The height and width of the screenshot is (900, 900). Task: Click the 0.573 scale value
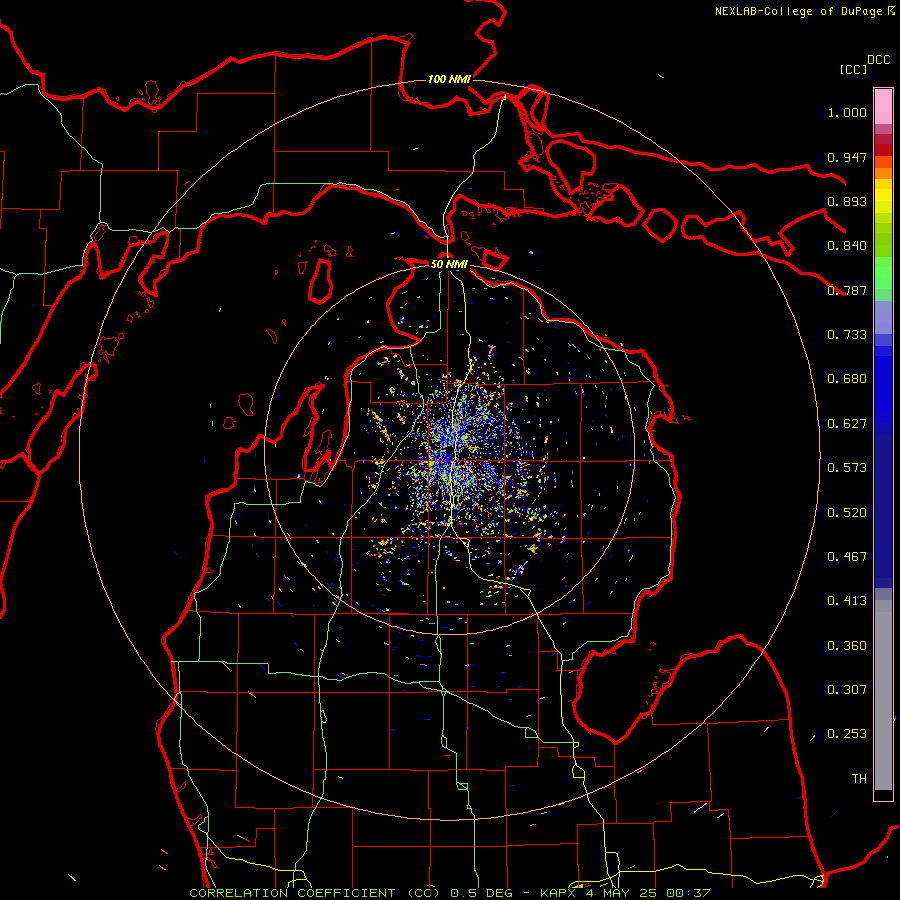point(847,468)
